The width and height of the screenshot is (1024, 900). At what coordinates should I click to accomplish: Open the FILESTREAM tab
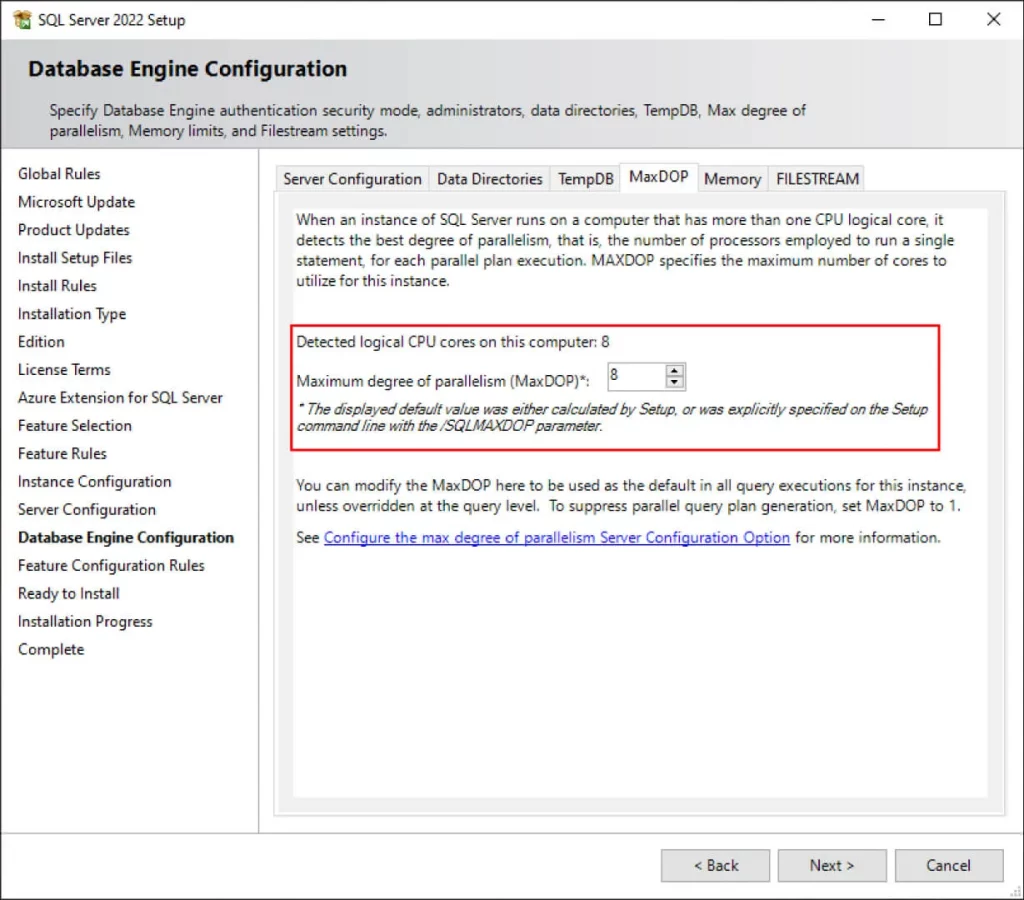coord(816,178)
